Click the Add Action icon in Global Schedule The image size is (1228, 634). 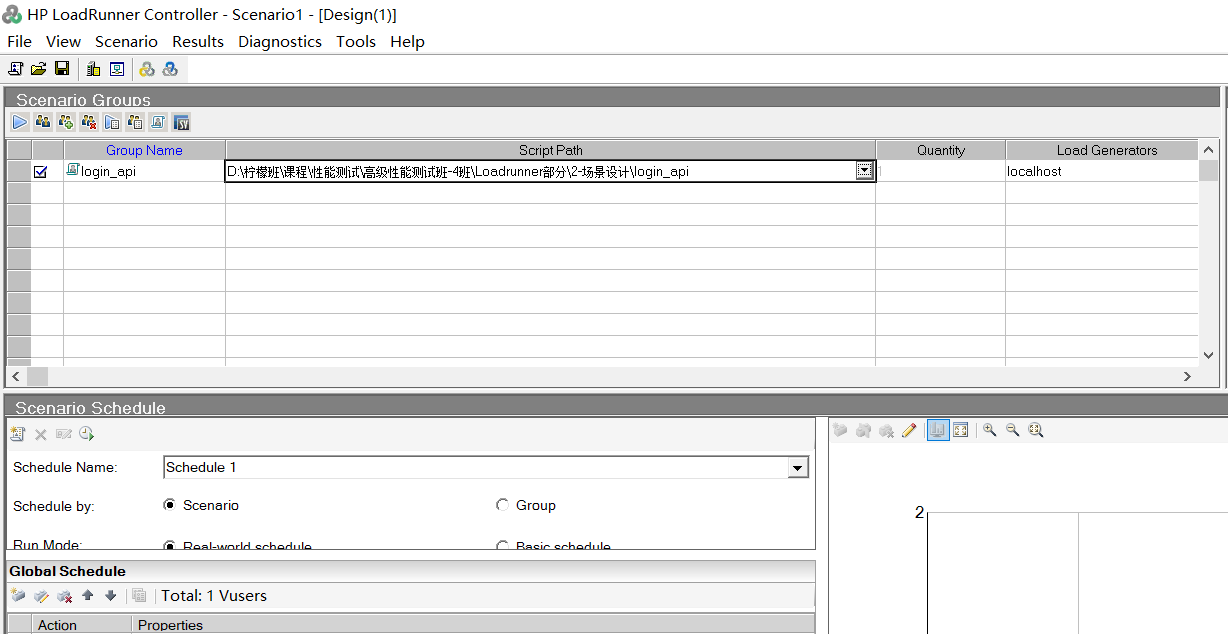(17, 596)
